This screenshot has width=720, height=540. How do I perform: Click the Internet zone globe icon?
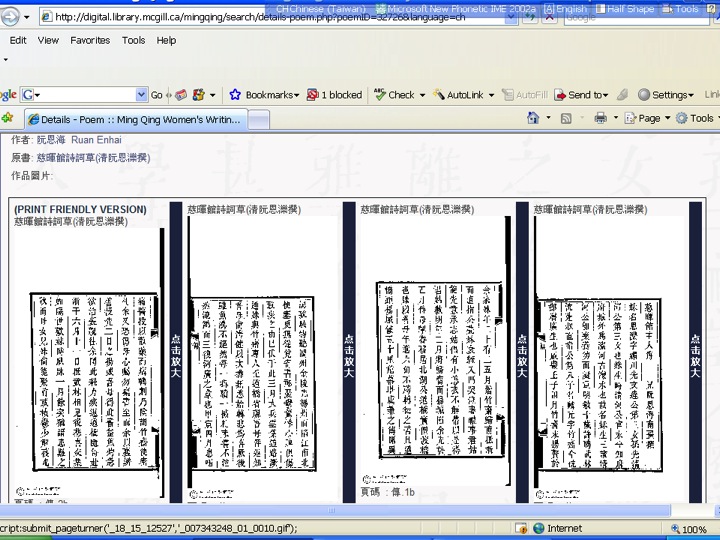[x=539, y=529]
